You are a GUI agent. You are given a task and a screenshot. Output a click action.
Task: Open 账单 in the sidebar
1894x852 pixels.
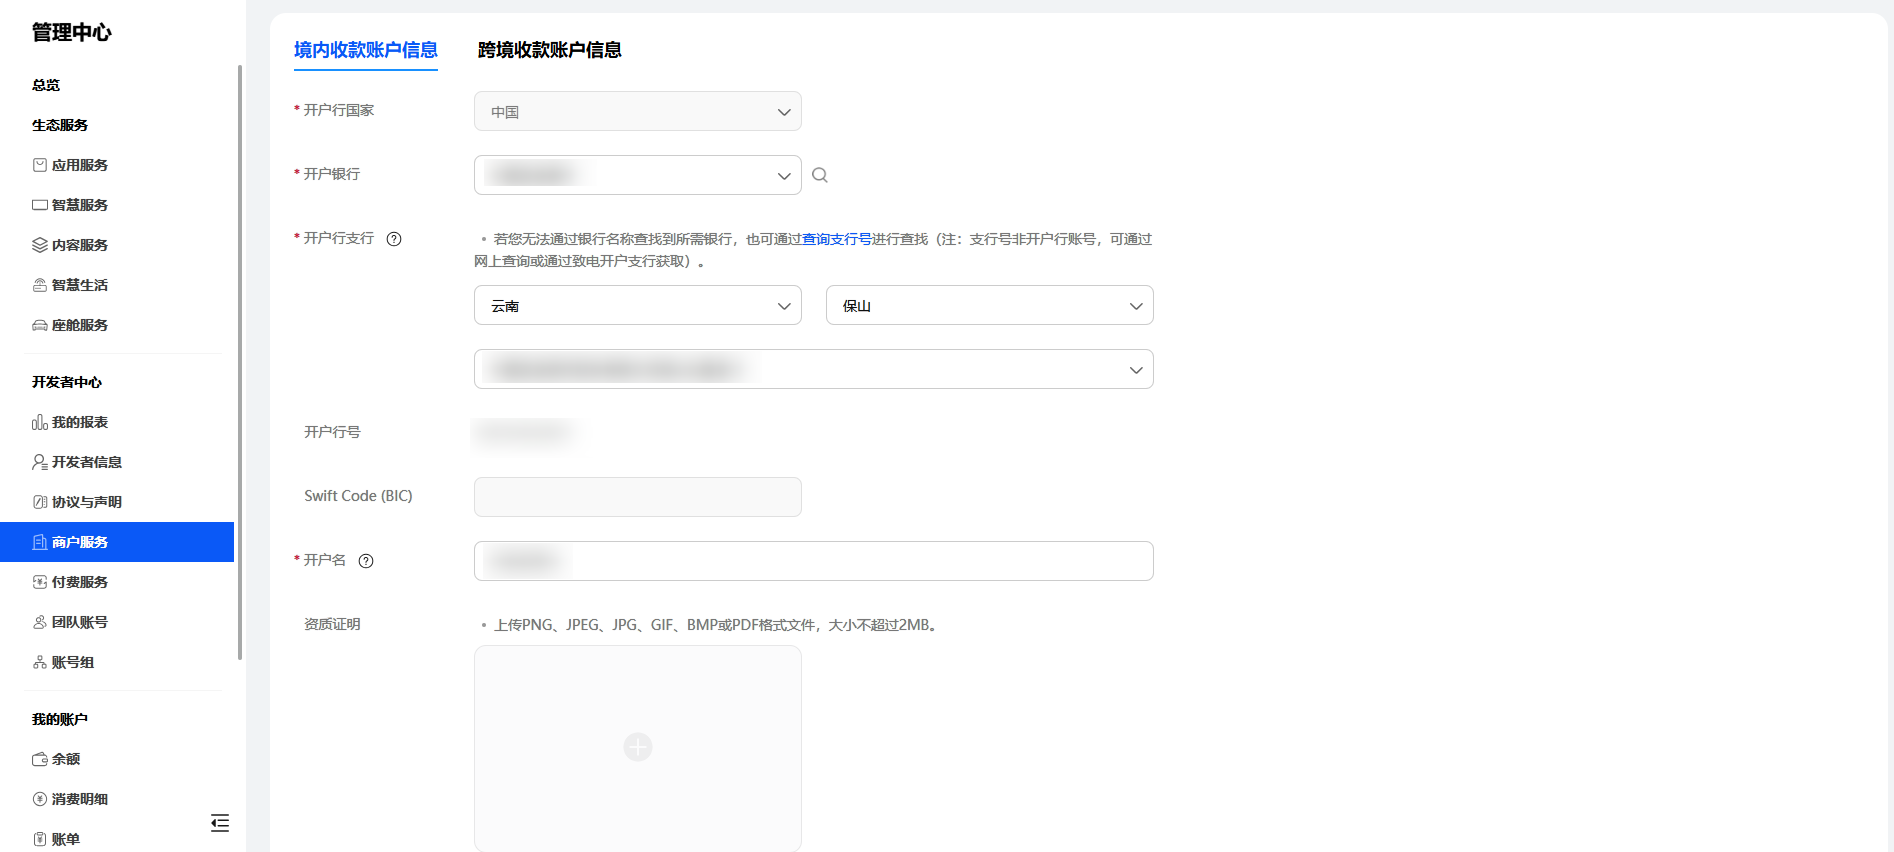coord(66,839)
